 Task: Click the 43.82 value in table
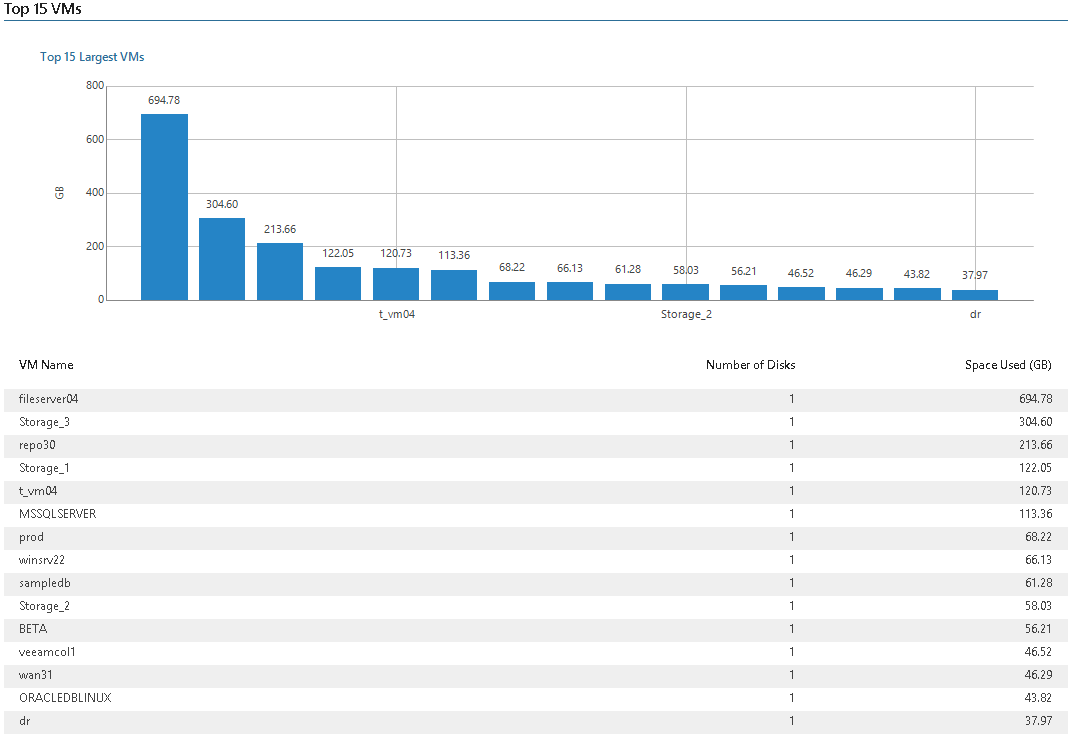(x=1038, y=698)
